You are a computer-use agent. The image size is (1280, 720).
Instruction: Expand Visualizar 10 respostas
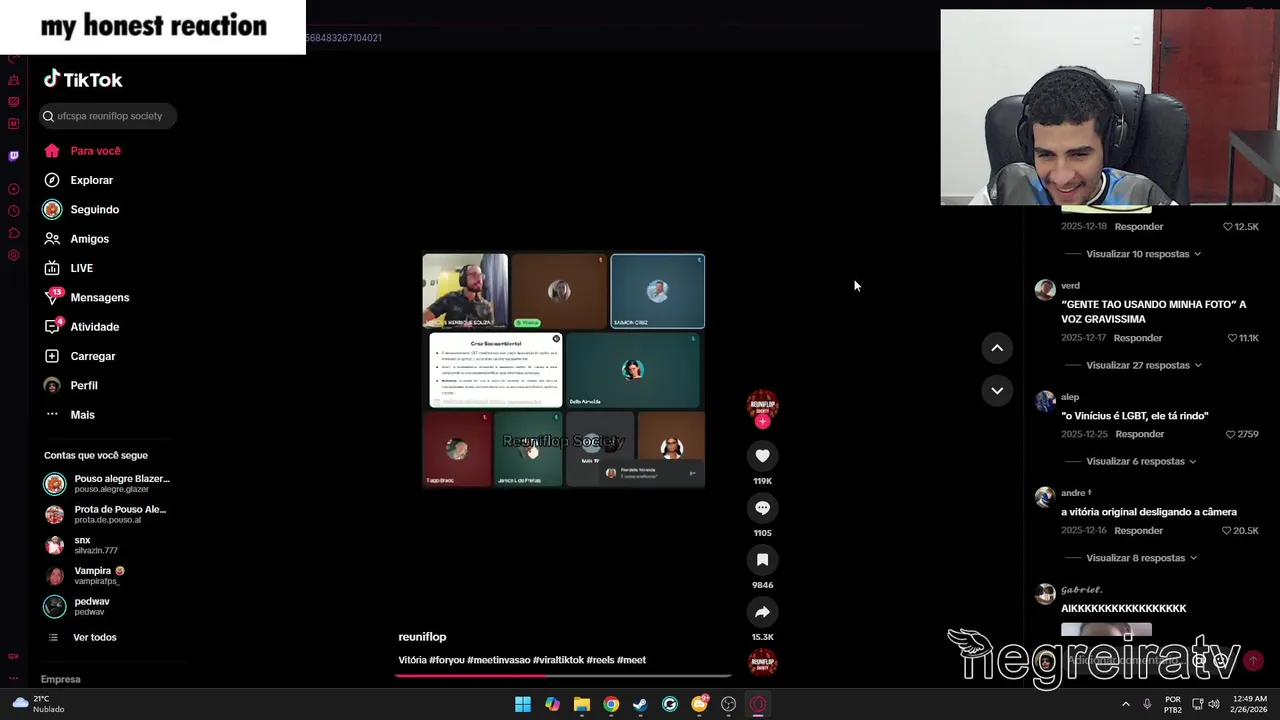pyautogui.click(x=1143, y=254)
